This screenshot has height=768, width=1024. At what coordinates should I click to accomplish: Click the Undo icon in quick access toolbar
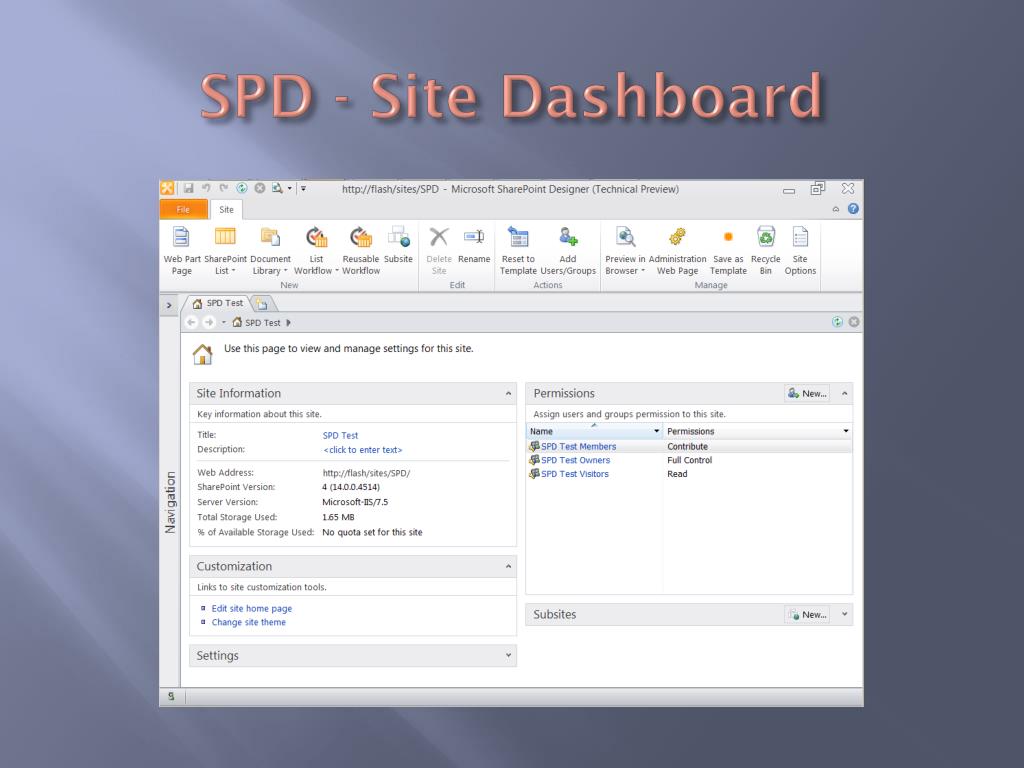pos(206,188)
